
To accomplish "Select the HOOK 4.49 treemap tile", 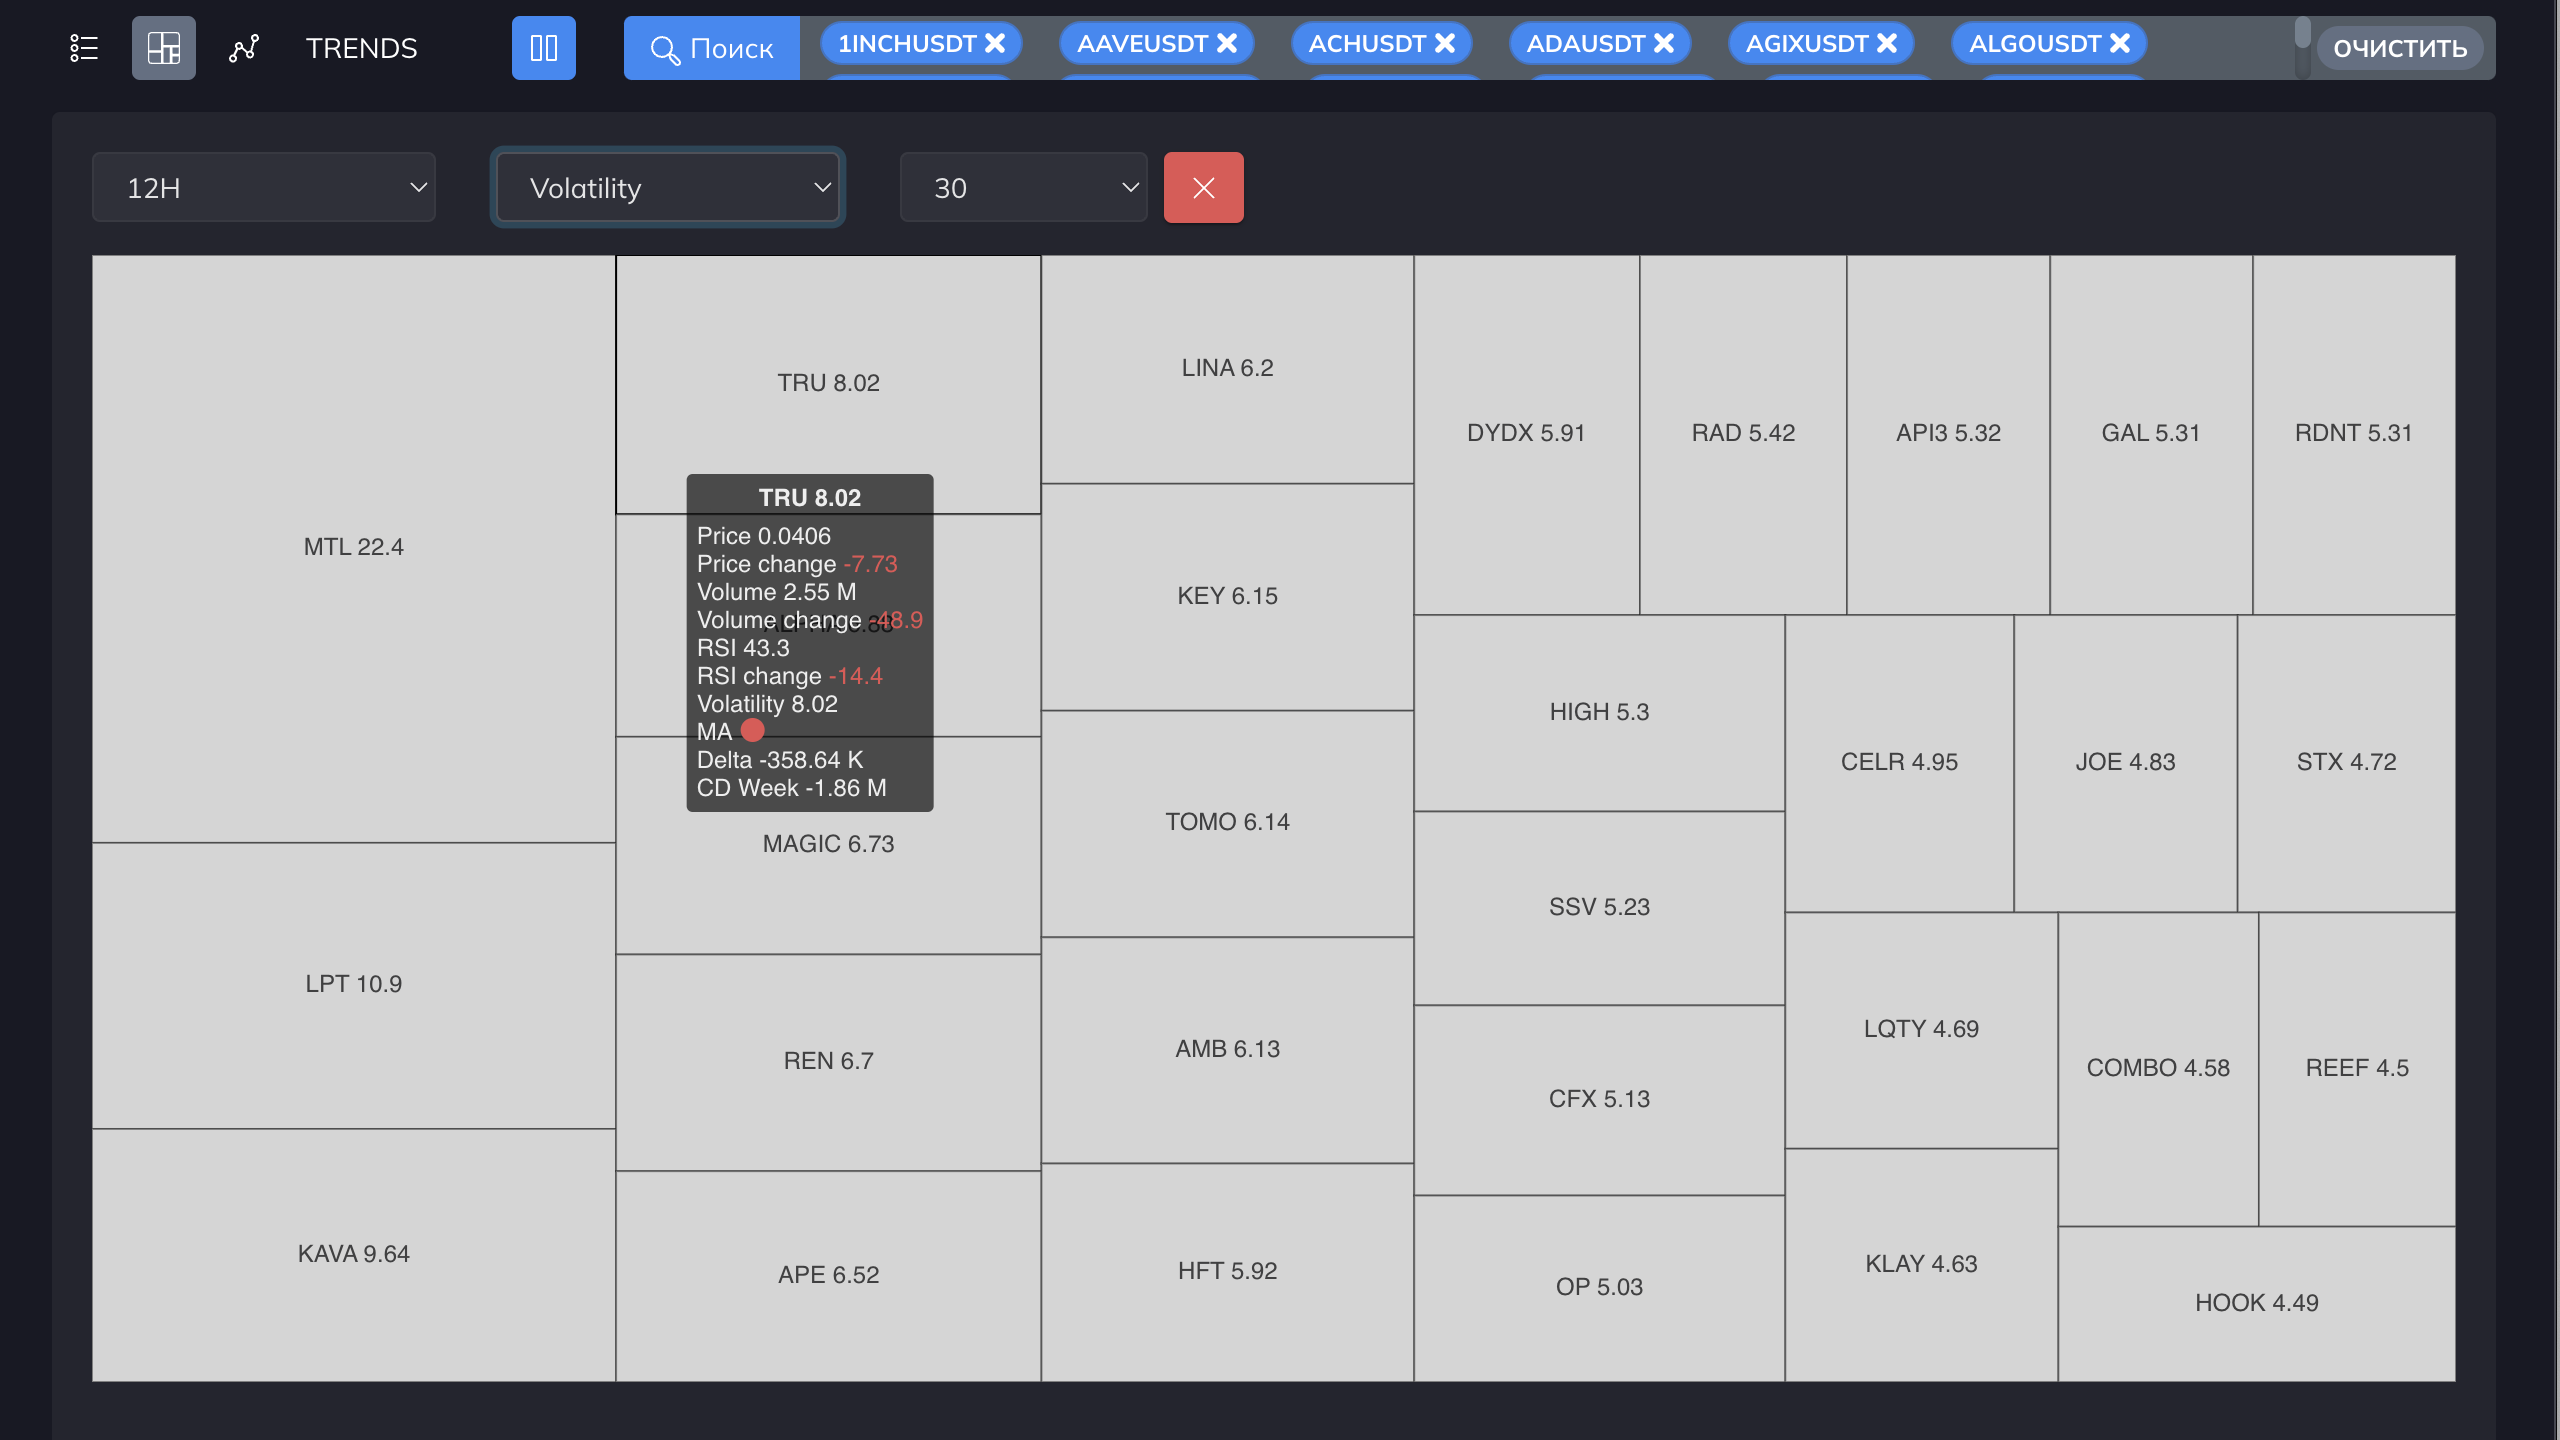I will (2256, 1302).
